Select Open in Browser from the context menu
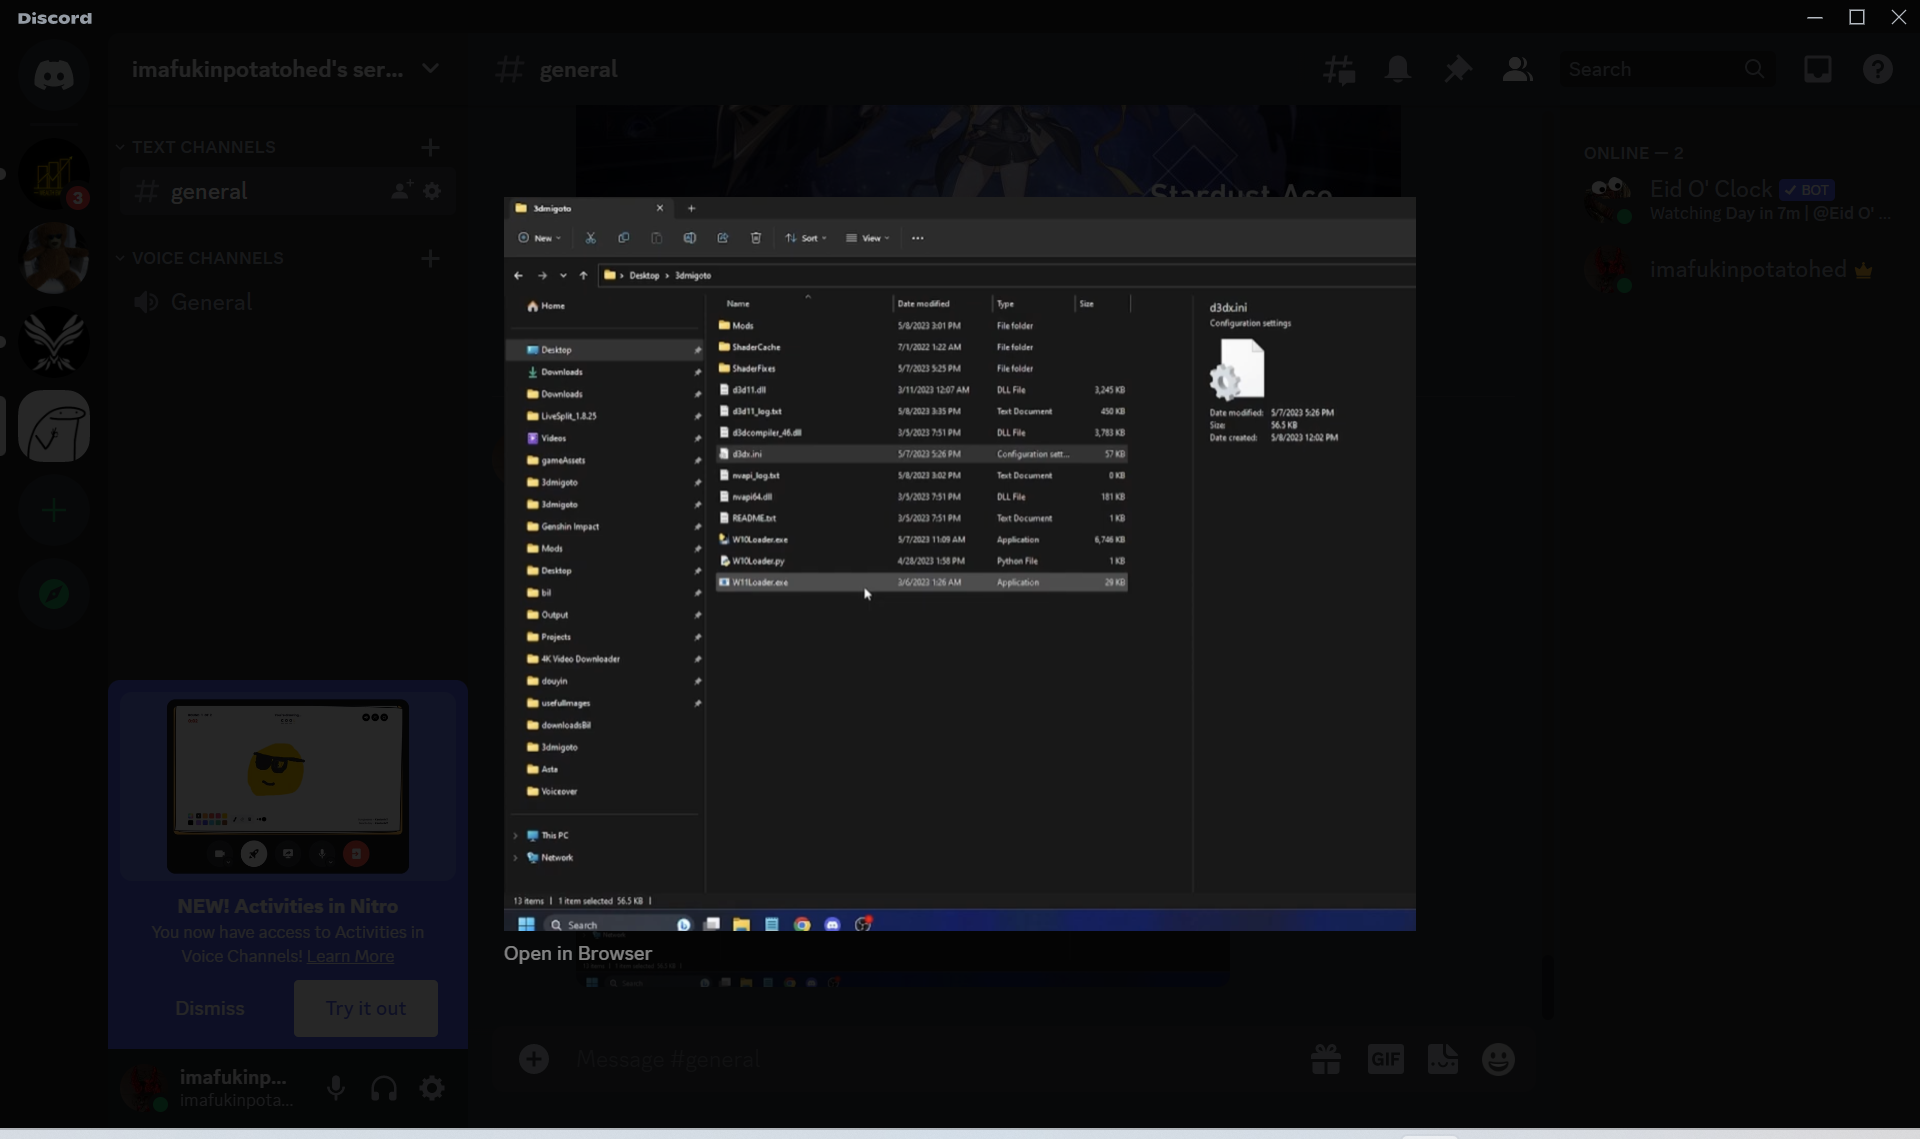This screenshot has height=1139, width=1920. [577, 954]
